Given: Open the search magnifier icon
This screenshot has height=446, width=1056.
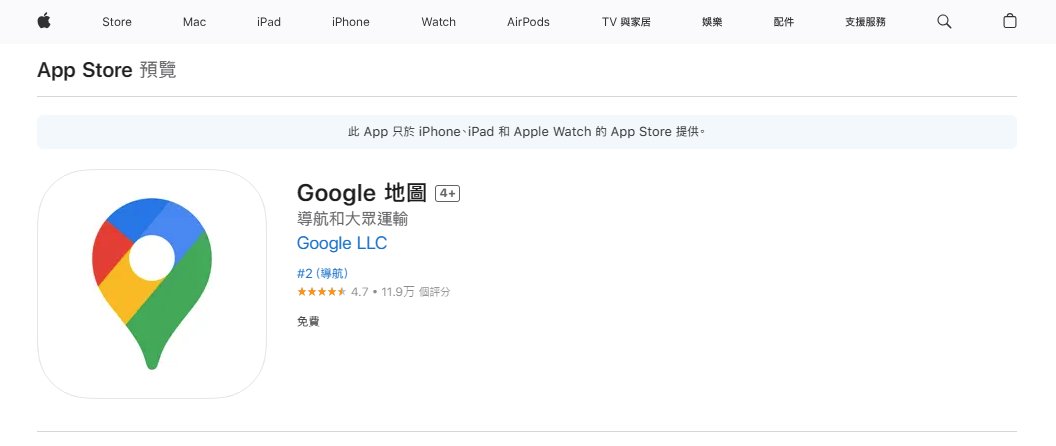Looking at the screenshot, I should [944, 21].
